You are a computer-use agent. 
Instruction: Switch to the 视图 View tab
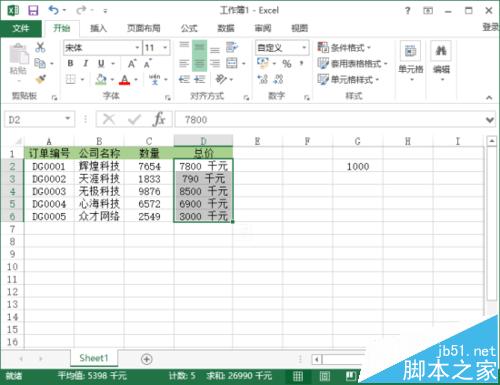point(299,29)
